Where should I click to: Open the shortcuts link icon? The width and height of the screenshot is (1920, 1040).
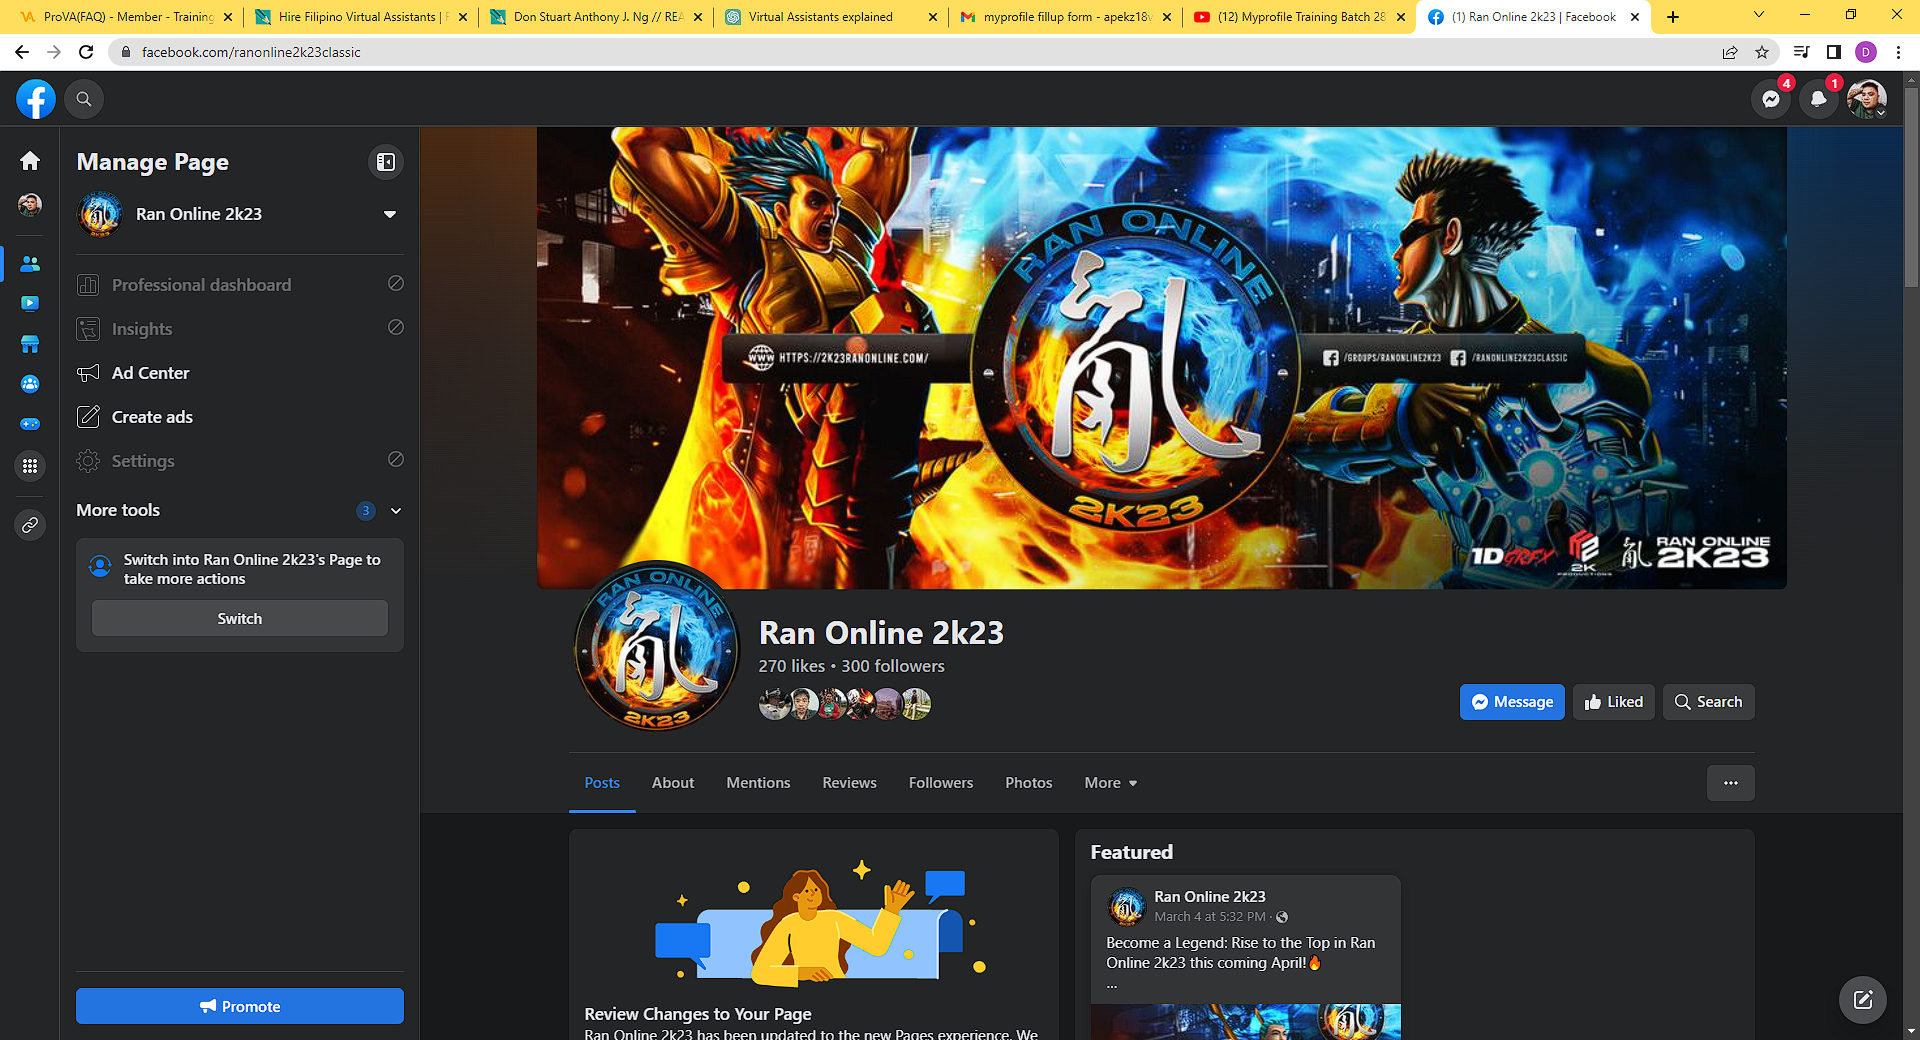pyautogui.click(x=30, y=525)
